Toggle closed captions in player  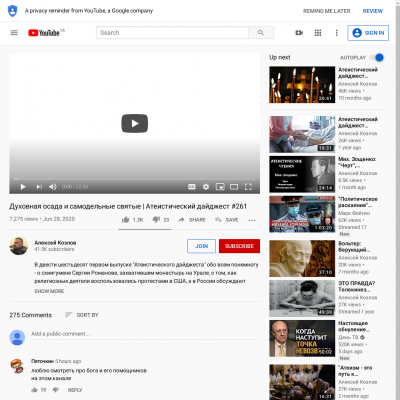[x=192, y=187]
